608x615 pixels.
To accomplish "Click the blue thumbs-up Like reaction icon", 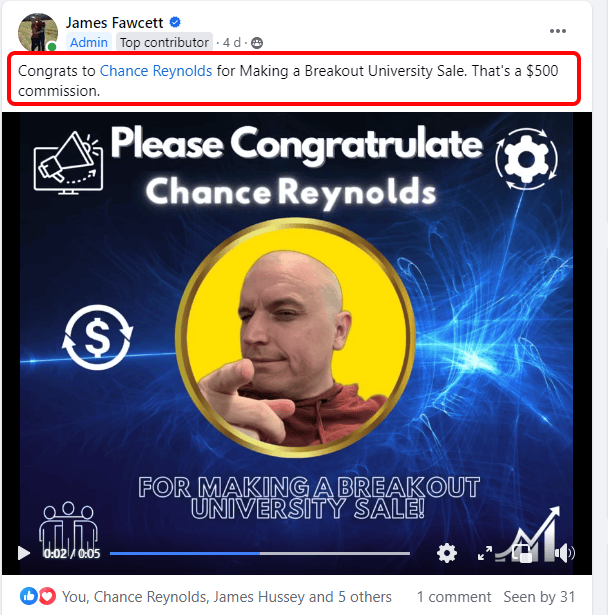I will [29, 596].
